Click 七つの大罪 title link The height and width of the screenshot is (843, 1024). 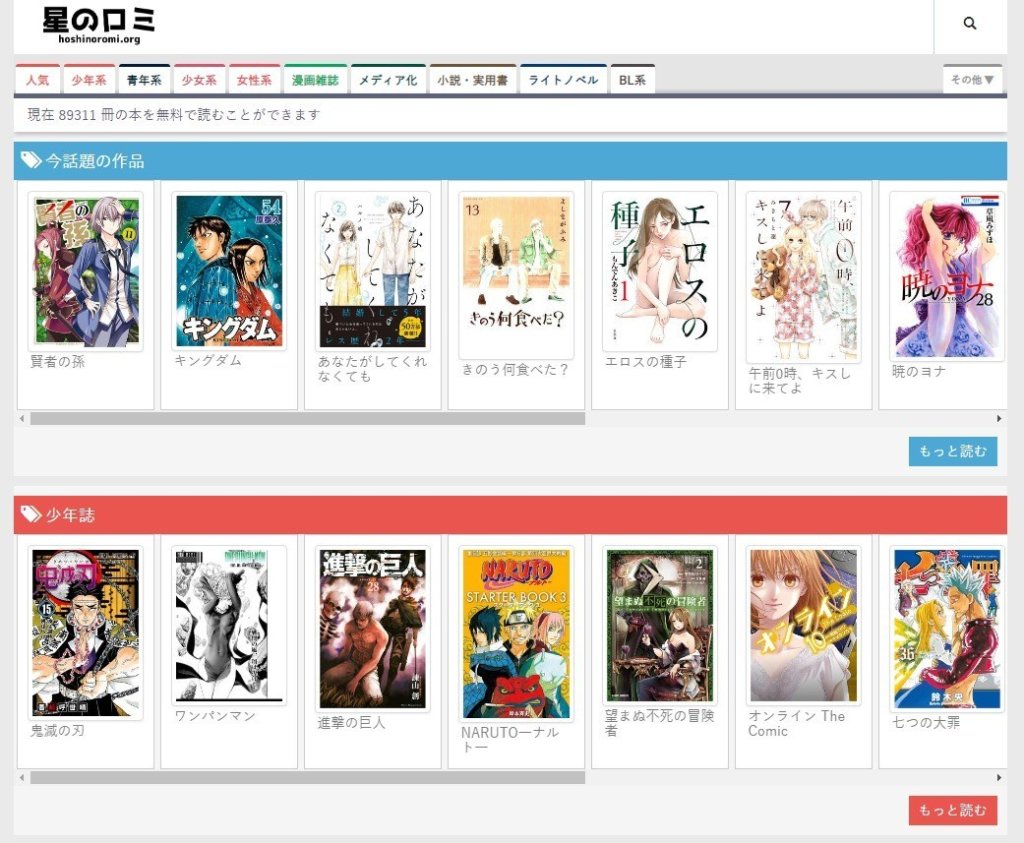(926, 722)
